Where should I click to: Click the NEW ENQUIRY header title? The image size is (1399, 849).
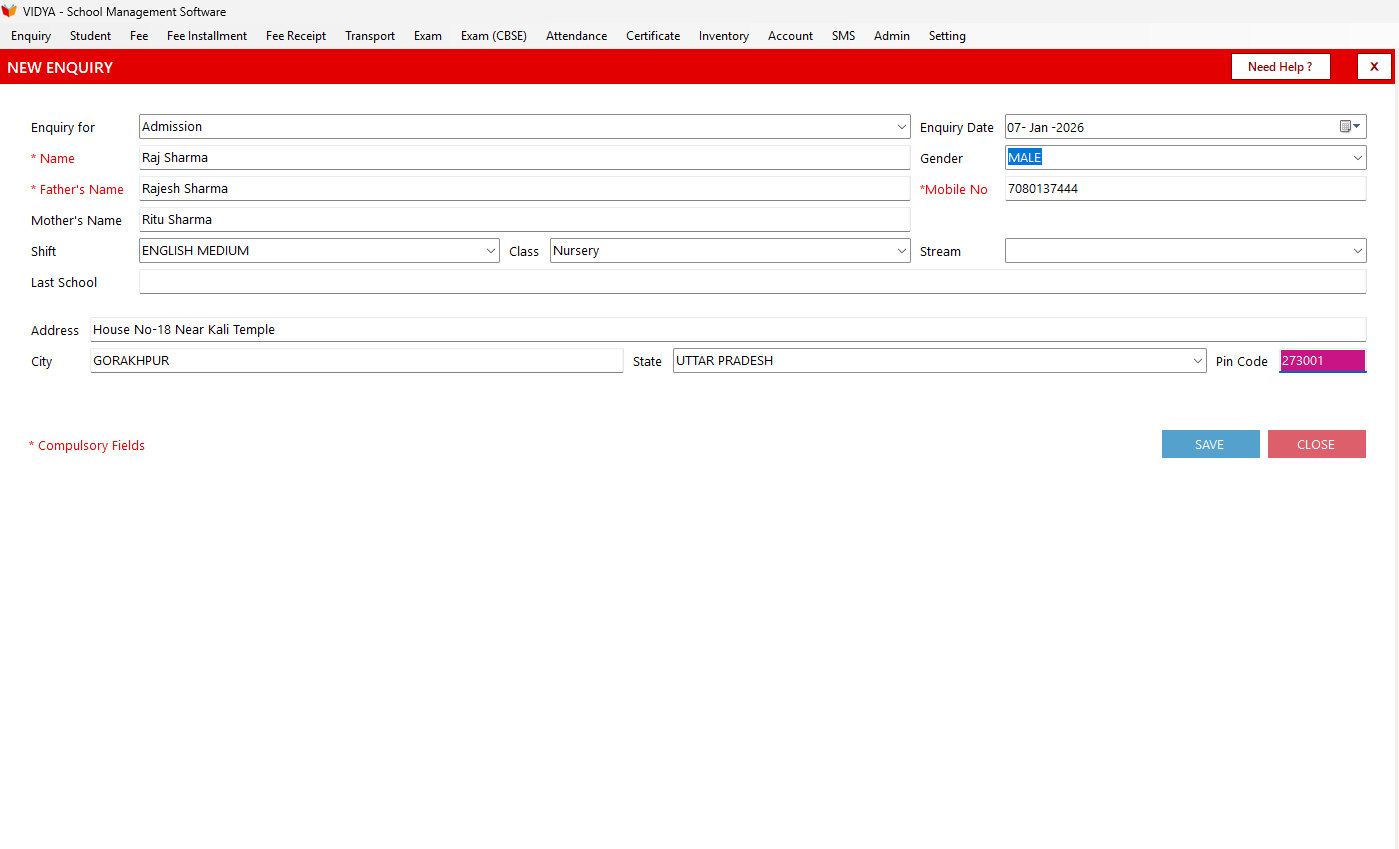pos(60,68)
